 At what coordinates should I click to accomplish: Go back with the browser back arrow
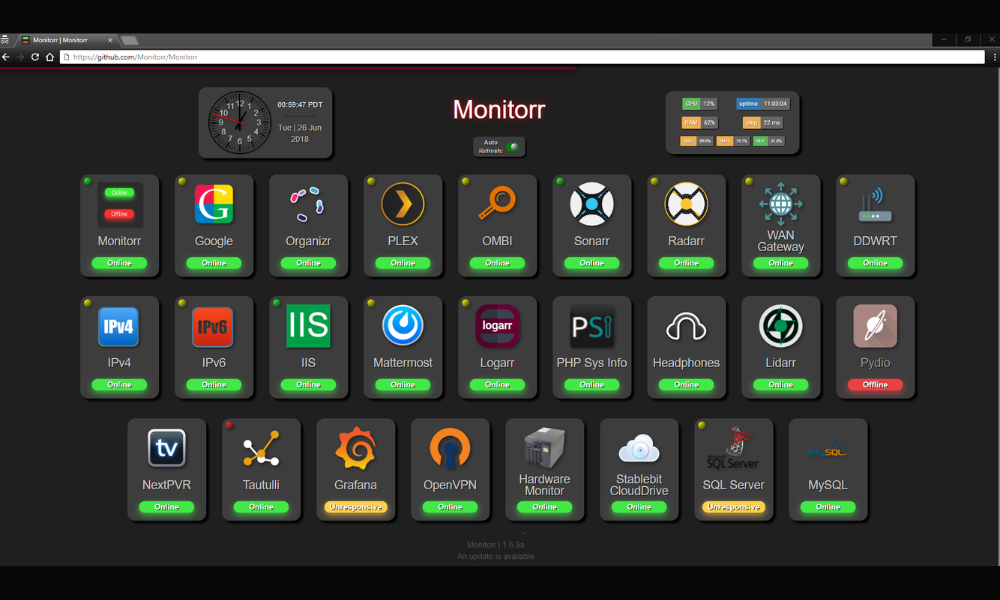[6, 57]
